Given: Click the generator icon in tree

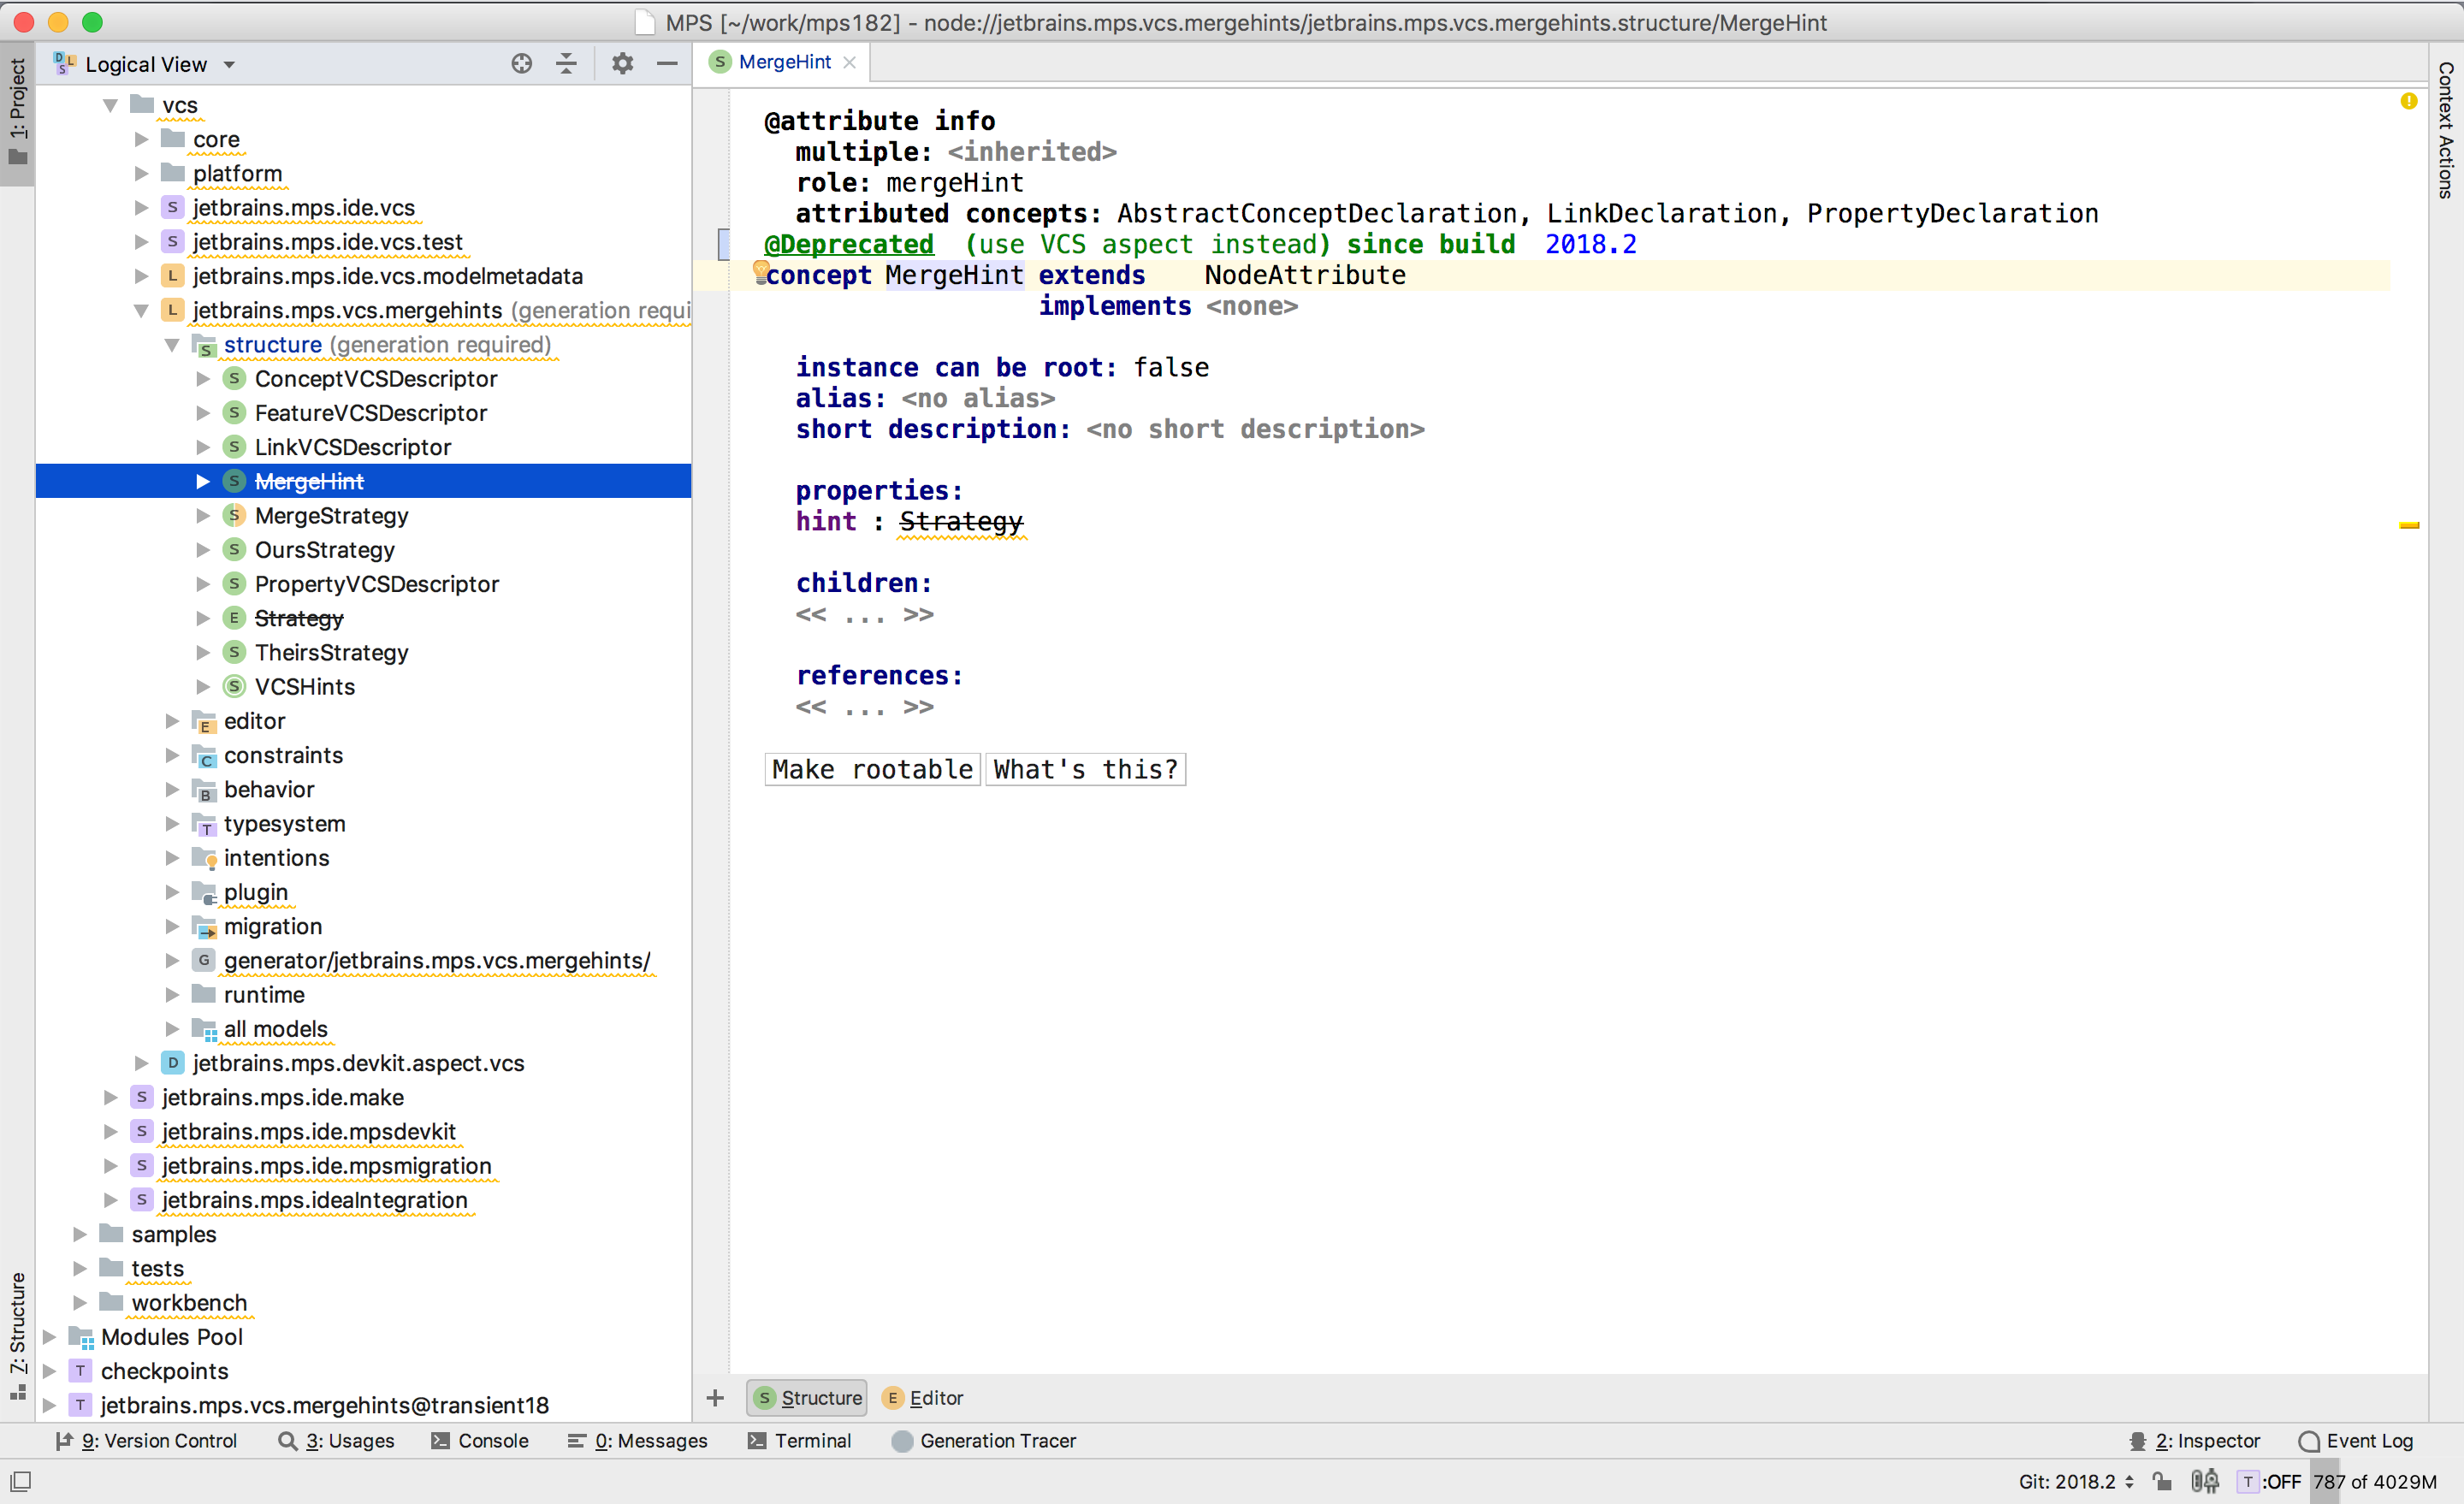Looking at the screenshot, I should pyautogui.click(x=204, y=960).
